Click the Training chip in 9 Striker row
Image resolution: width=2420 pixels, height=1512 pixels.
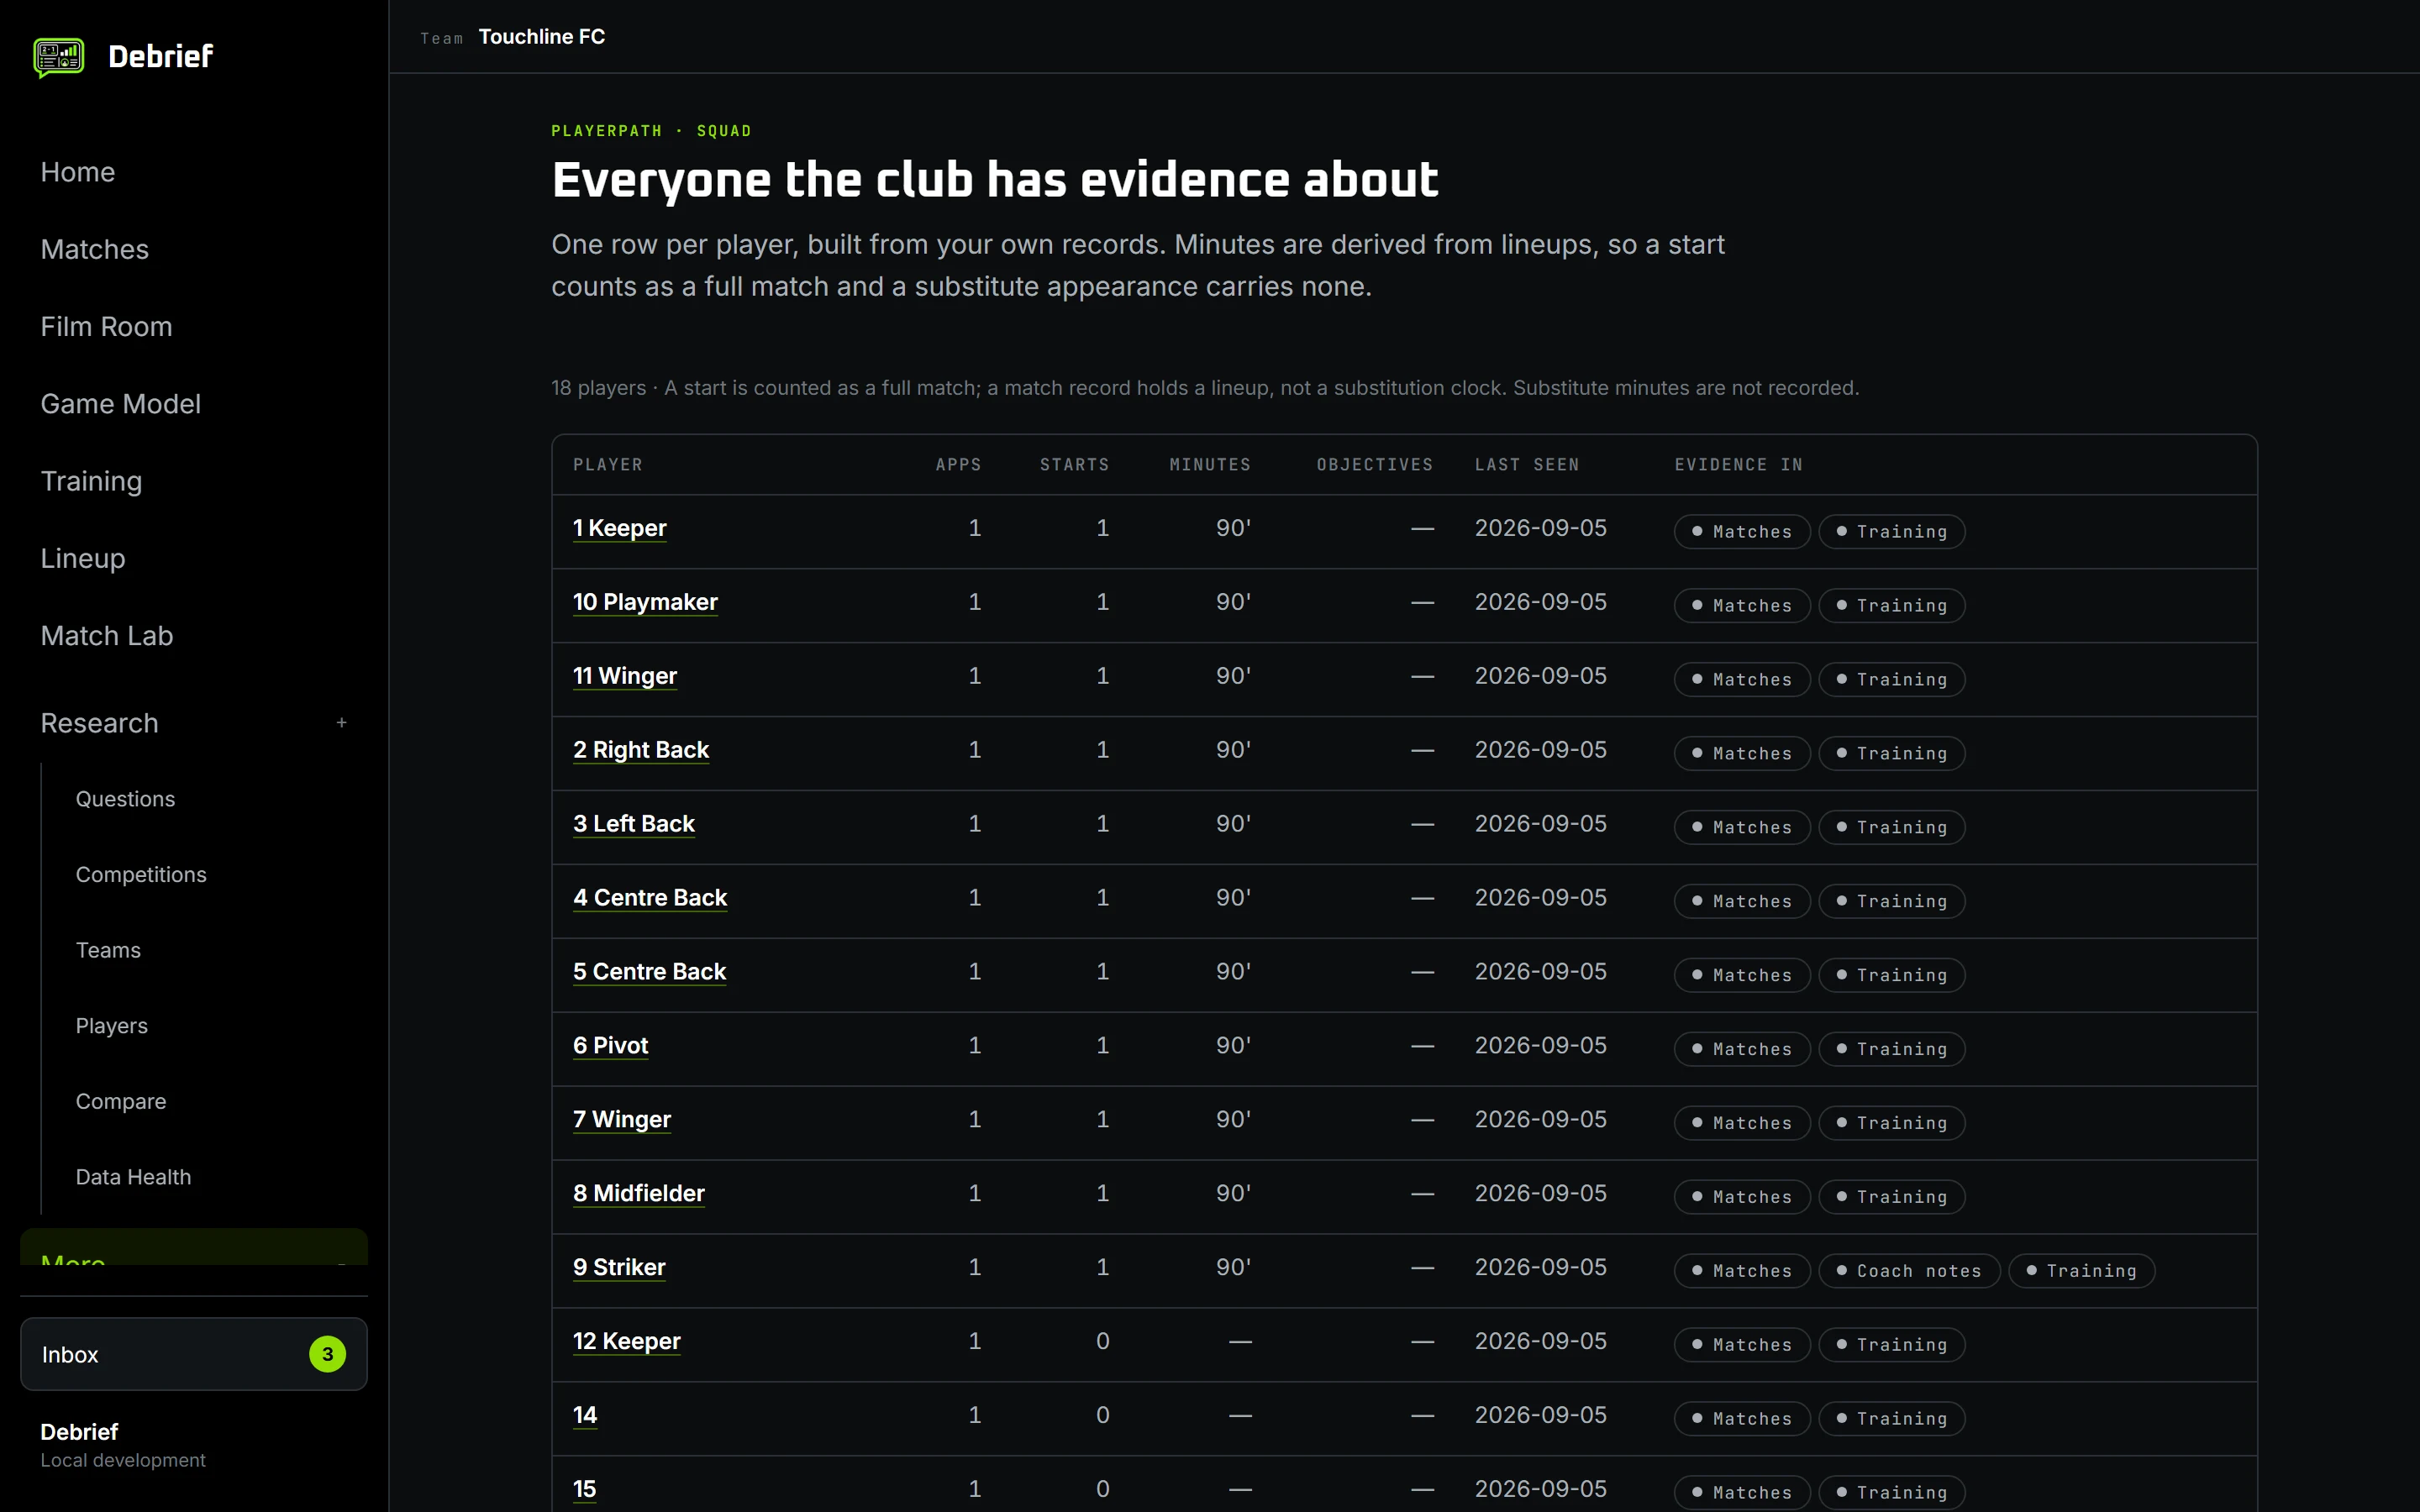click(2081, 1271)
